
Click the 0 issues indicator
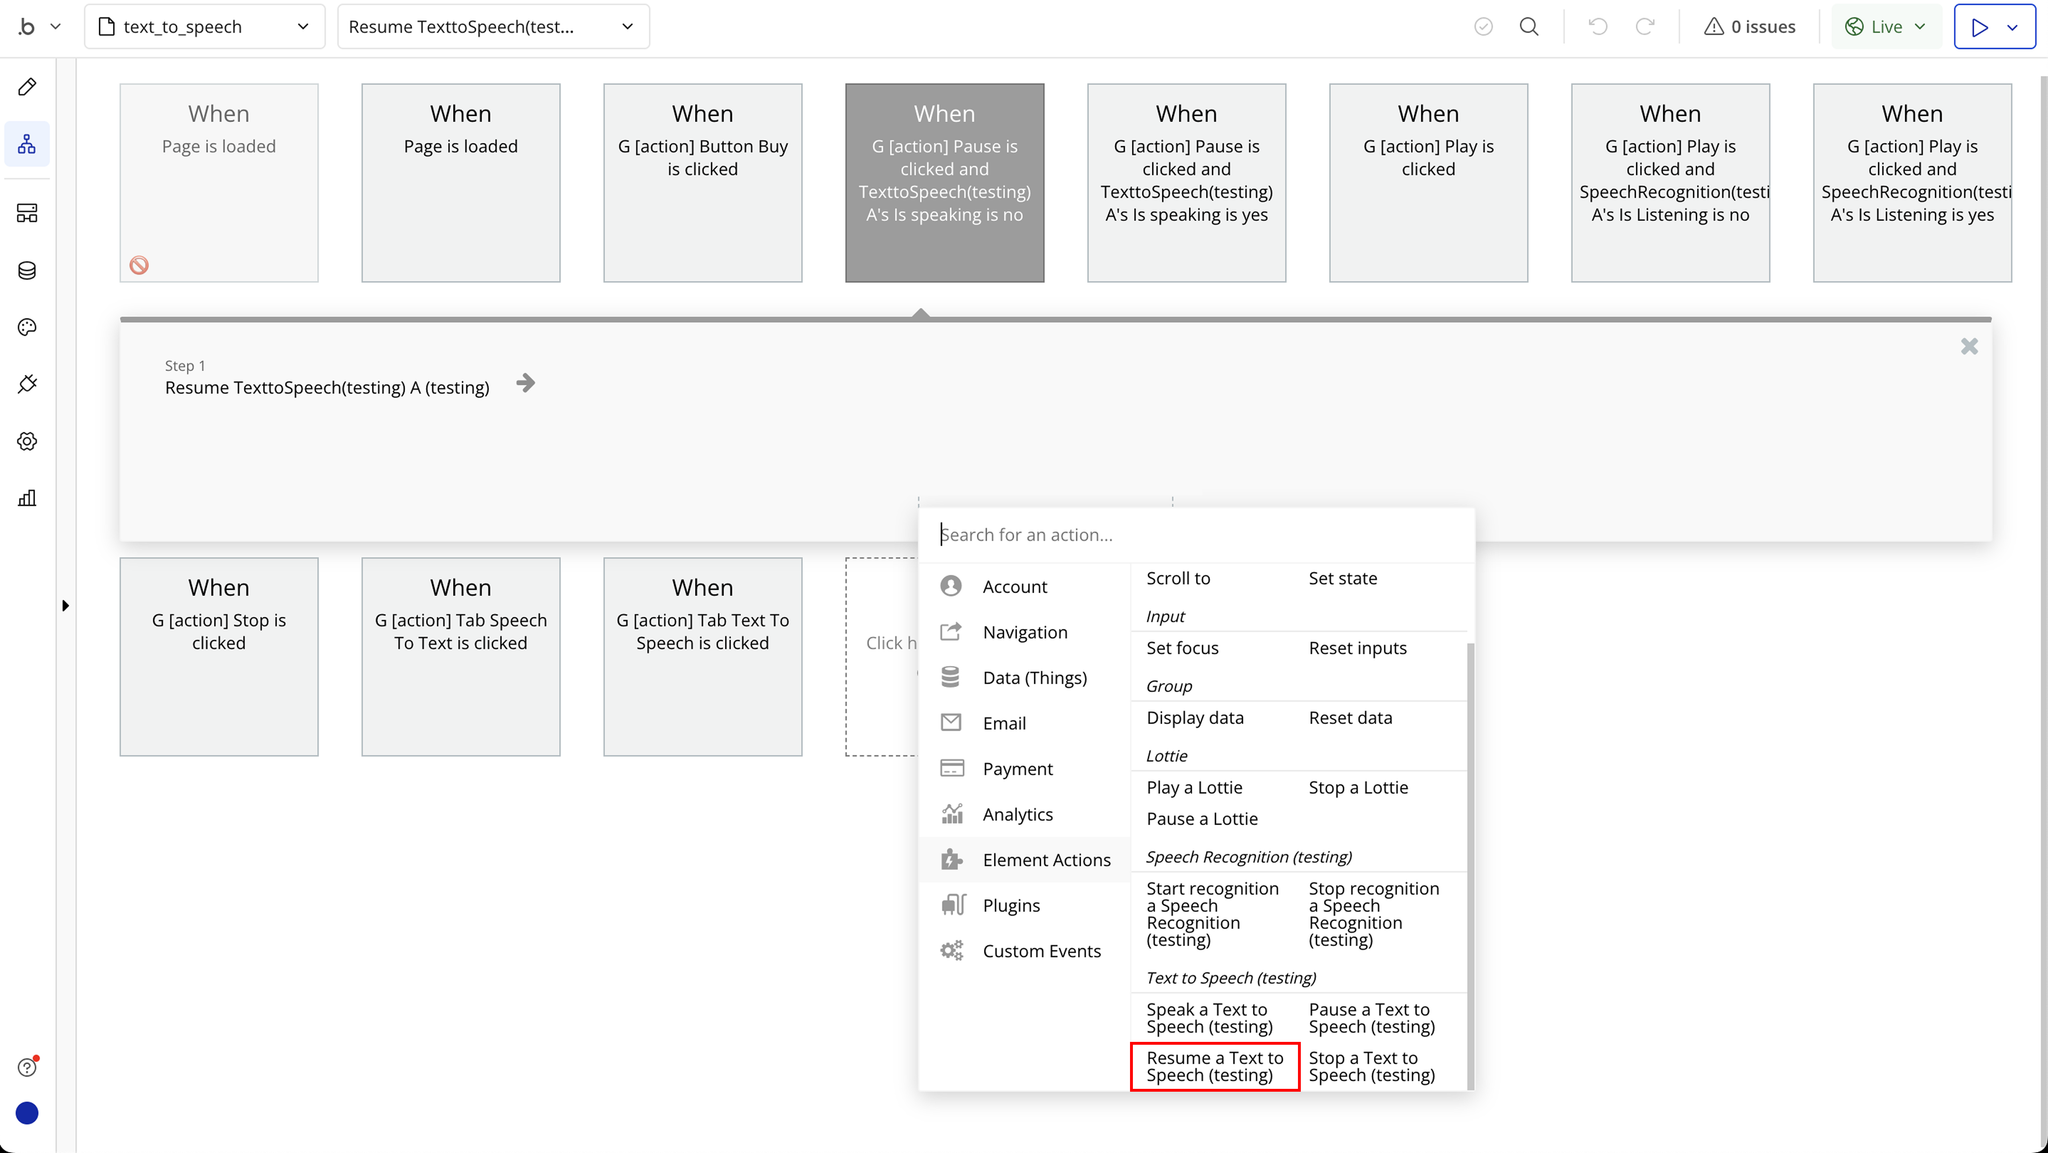(x=1749, y=27)
